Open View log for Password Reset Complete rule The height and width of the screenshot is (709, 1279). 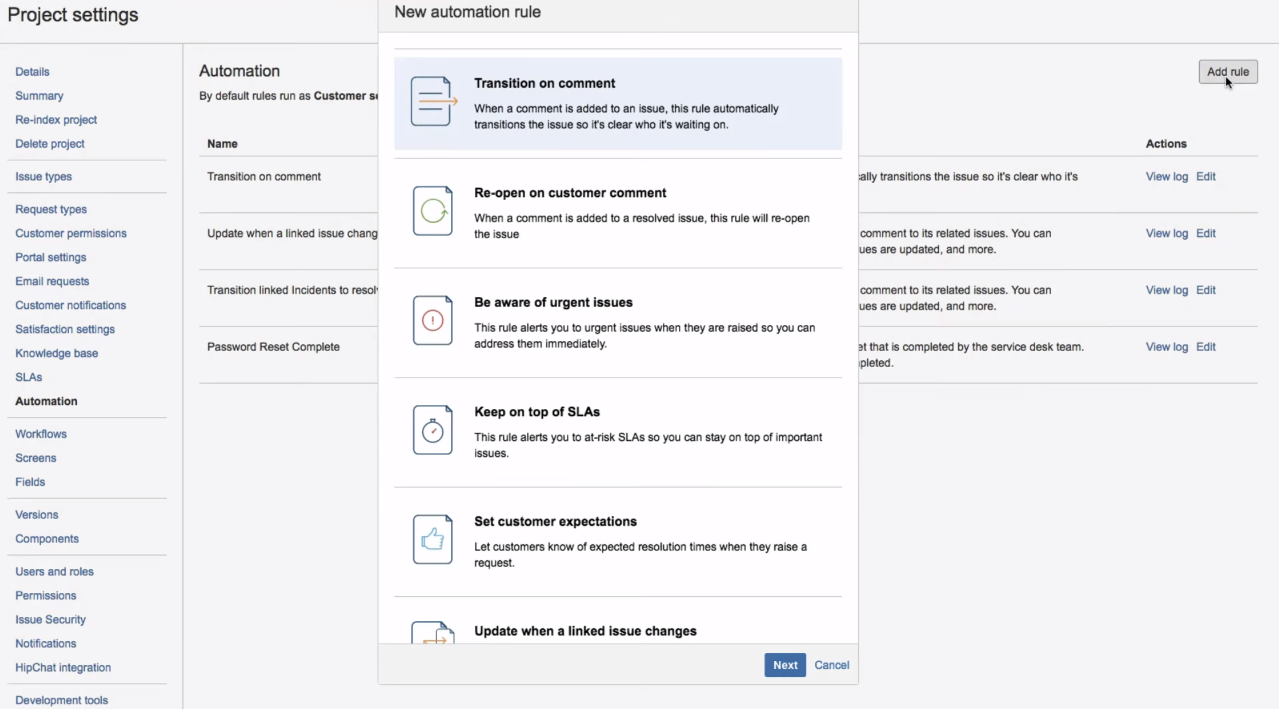click(x=1166, y=346)
